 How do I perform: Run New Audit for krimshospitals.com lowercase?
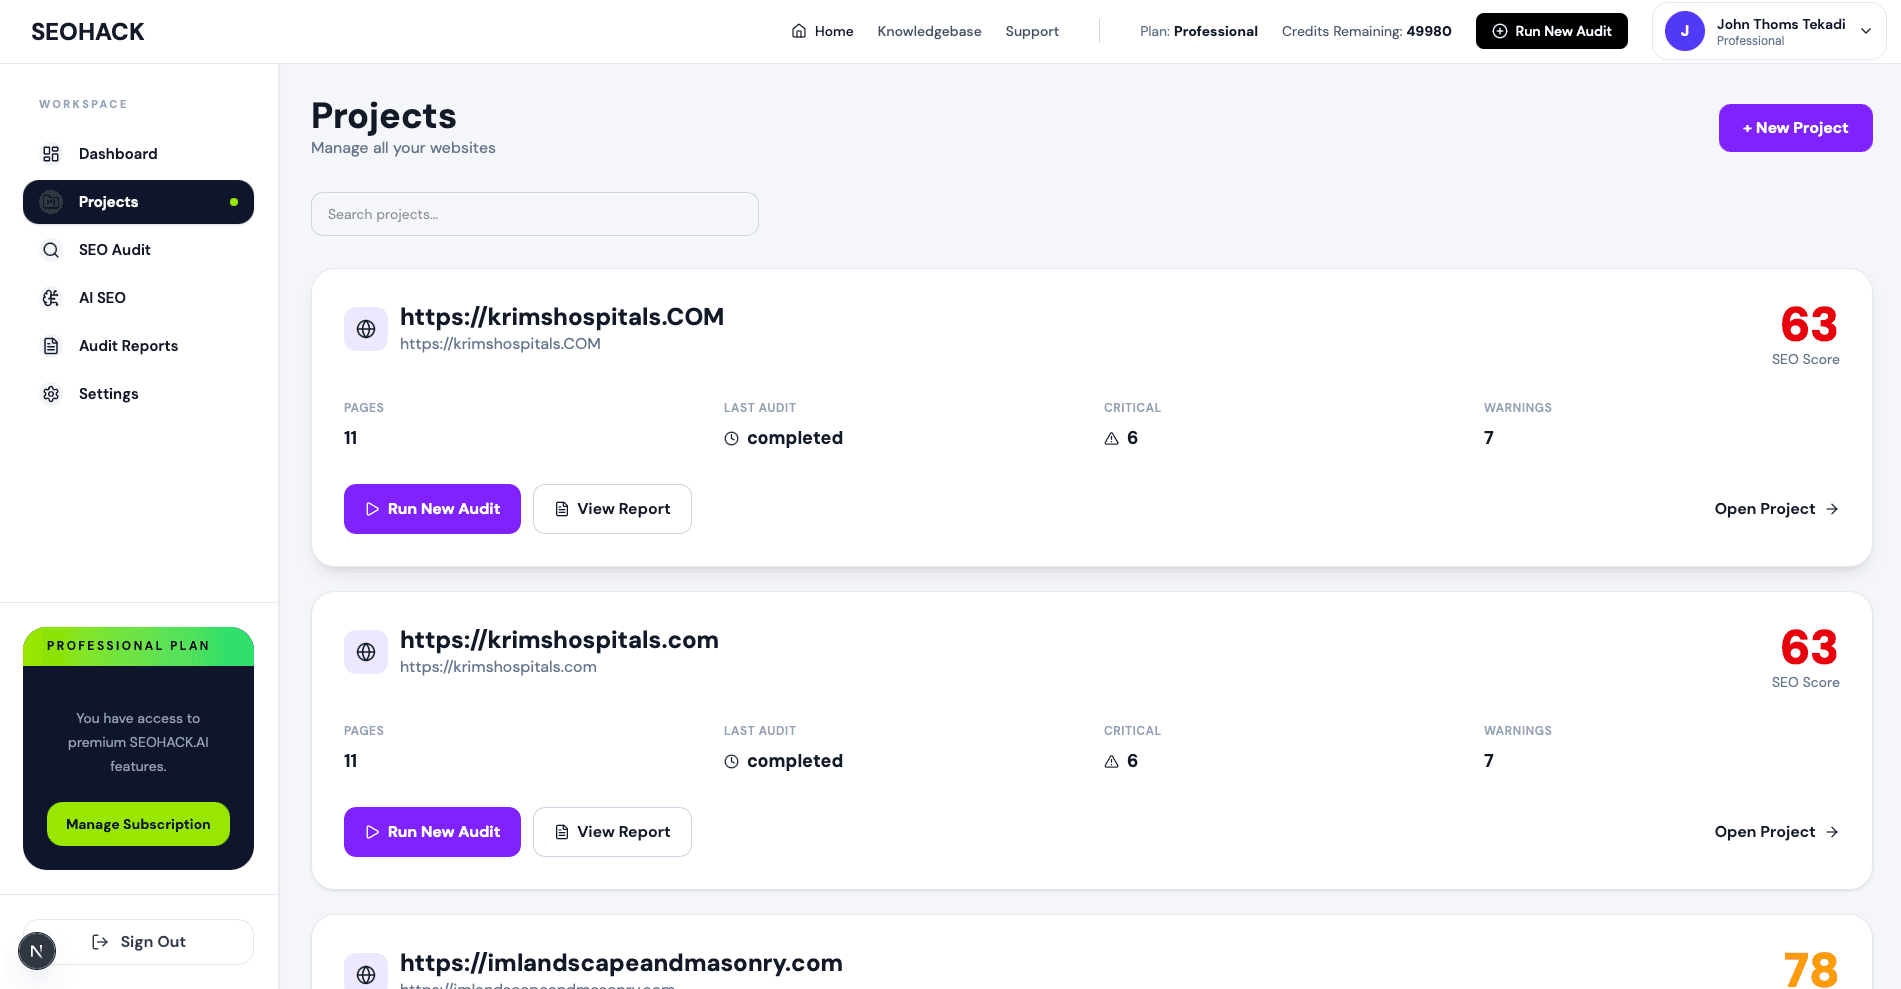coord(432,832)
